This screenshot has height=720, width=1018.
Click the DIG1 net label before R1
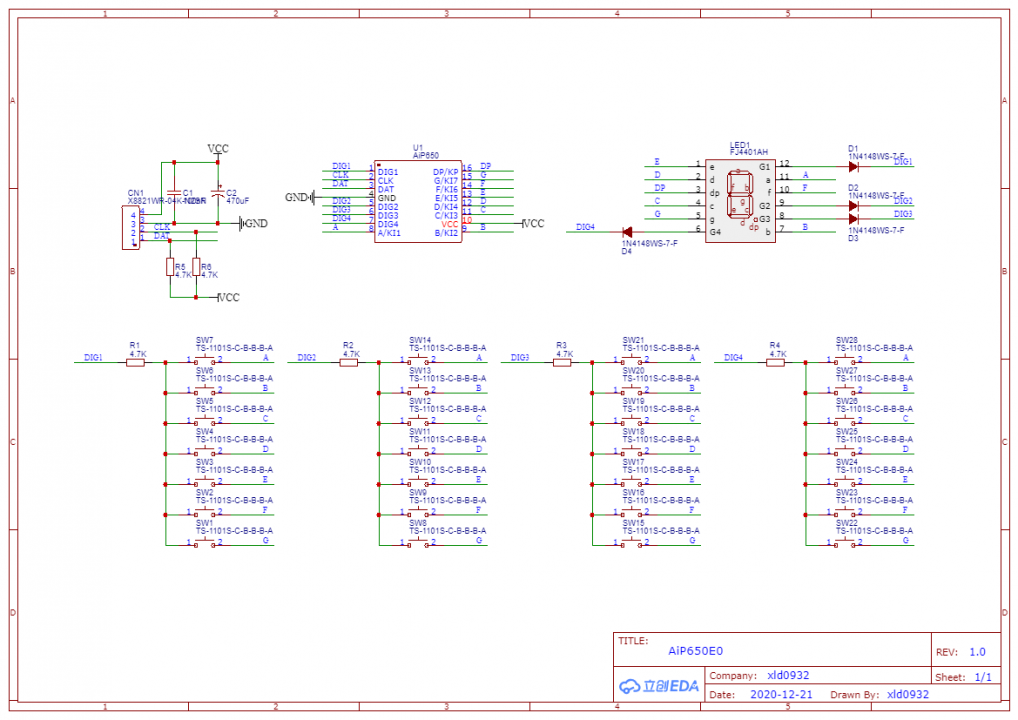93,358
